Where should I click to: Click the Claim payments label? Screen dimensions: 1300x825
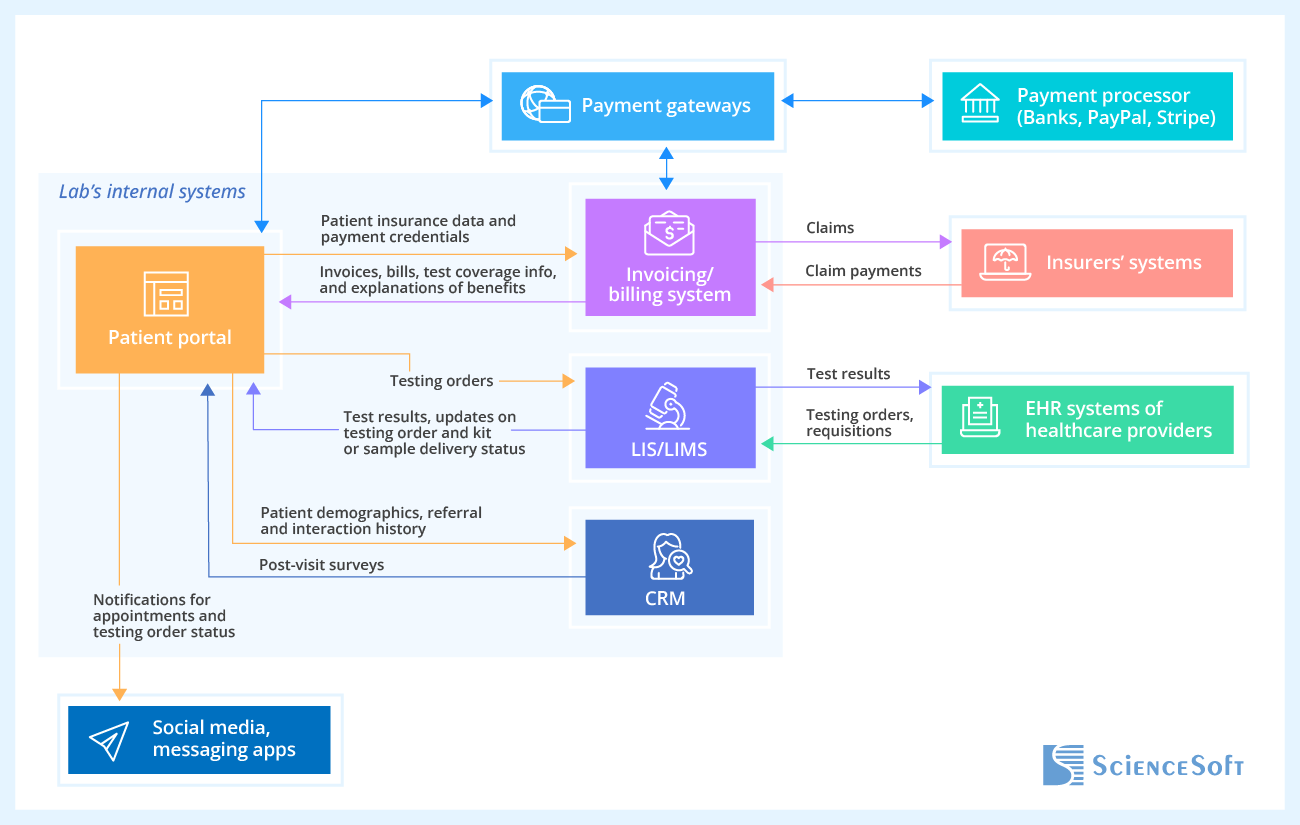pos(862,270)
